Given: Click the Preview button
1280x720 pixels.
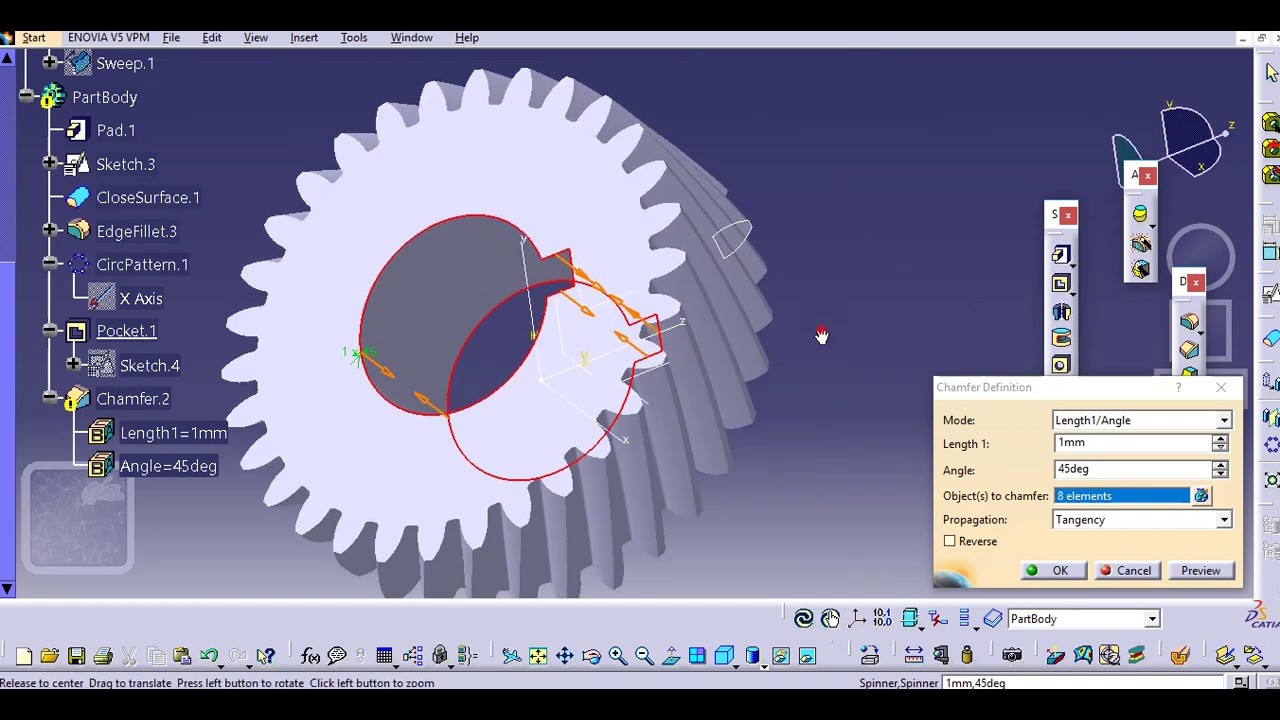Looking at the screenshot, I should 1201,571.
